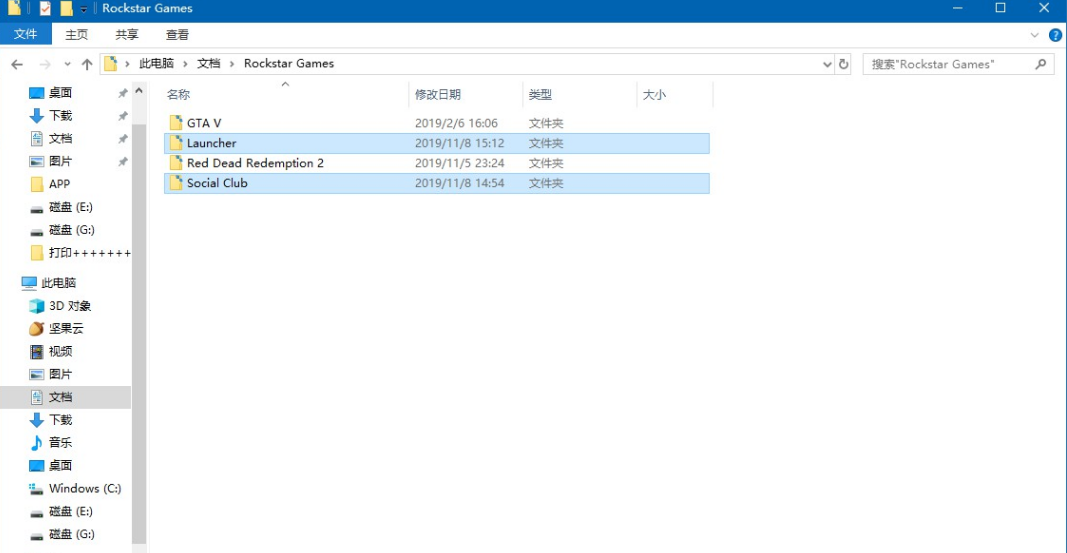This screenshot has width=1067, height=553.
Task: Open the 共享 ribbon tab
Action: pyautogui.click(x=127, y=34)
